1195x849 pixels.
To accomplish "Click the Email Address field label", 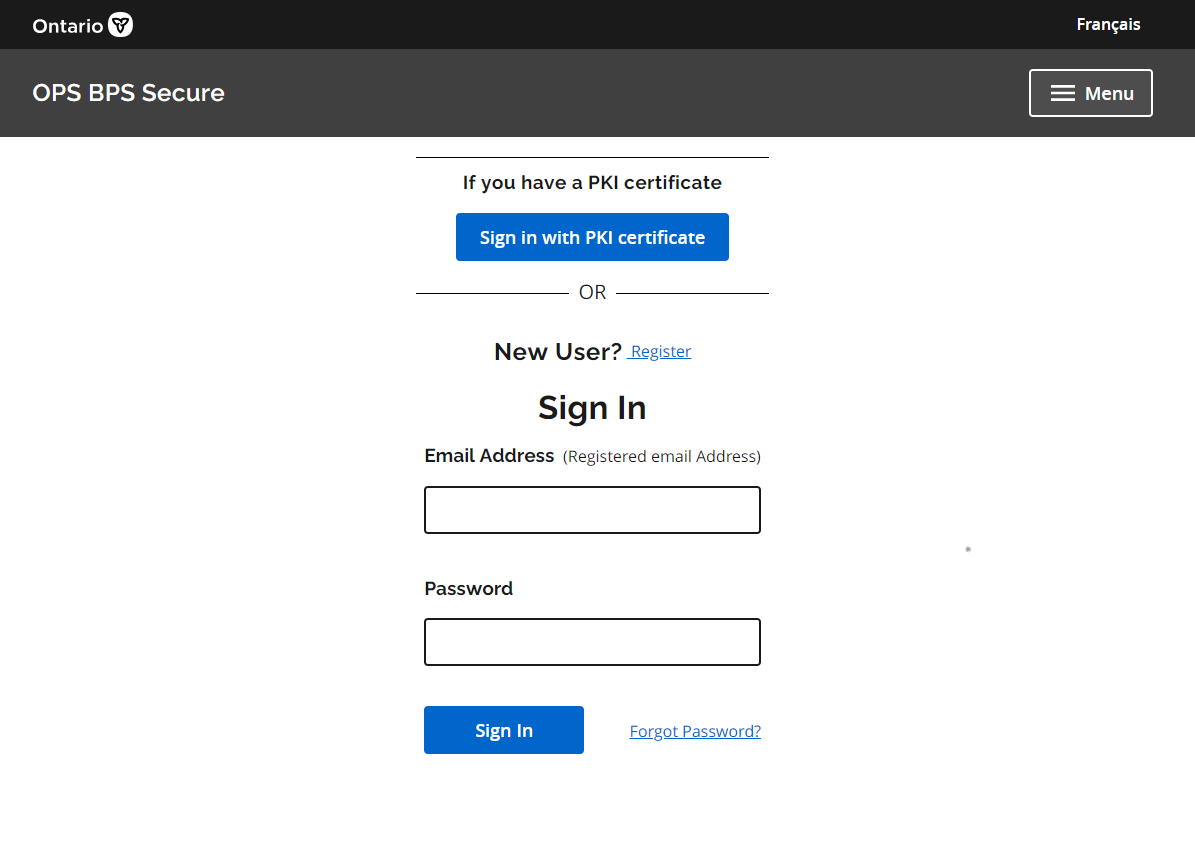I will (x=489, y=456).
